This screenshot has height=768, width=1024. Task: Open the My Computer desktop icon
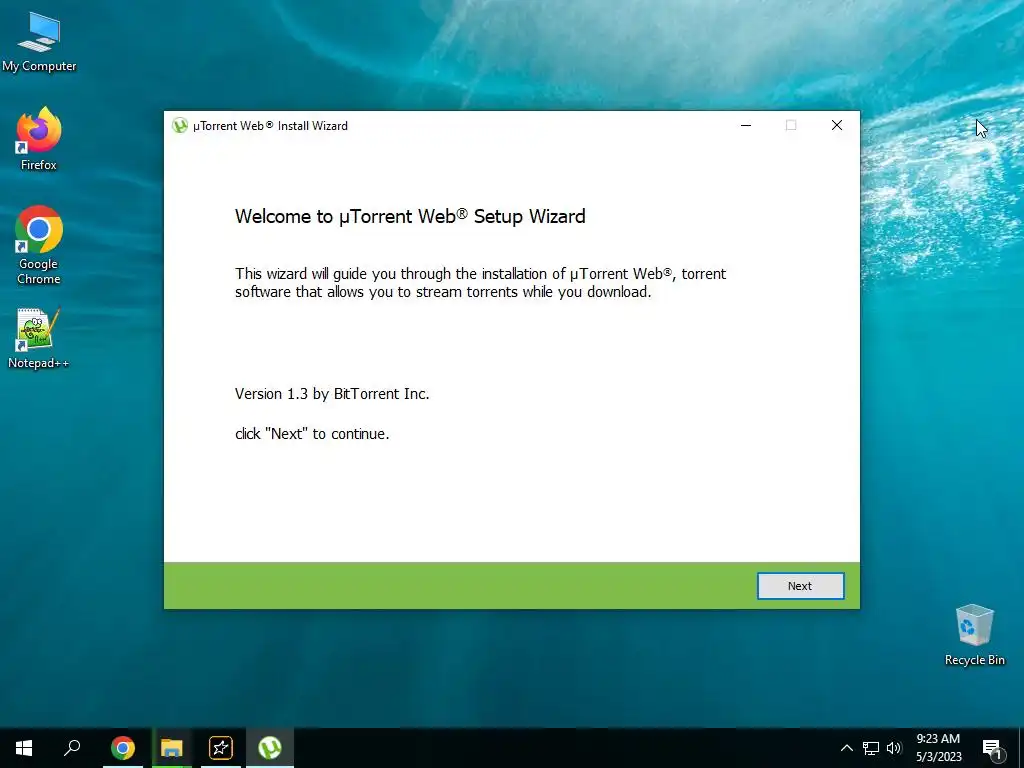39,42
